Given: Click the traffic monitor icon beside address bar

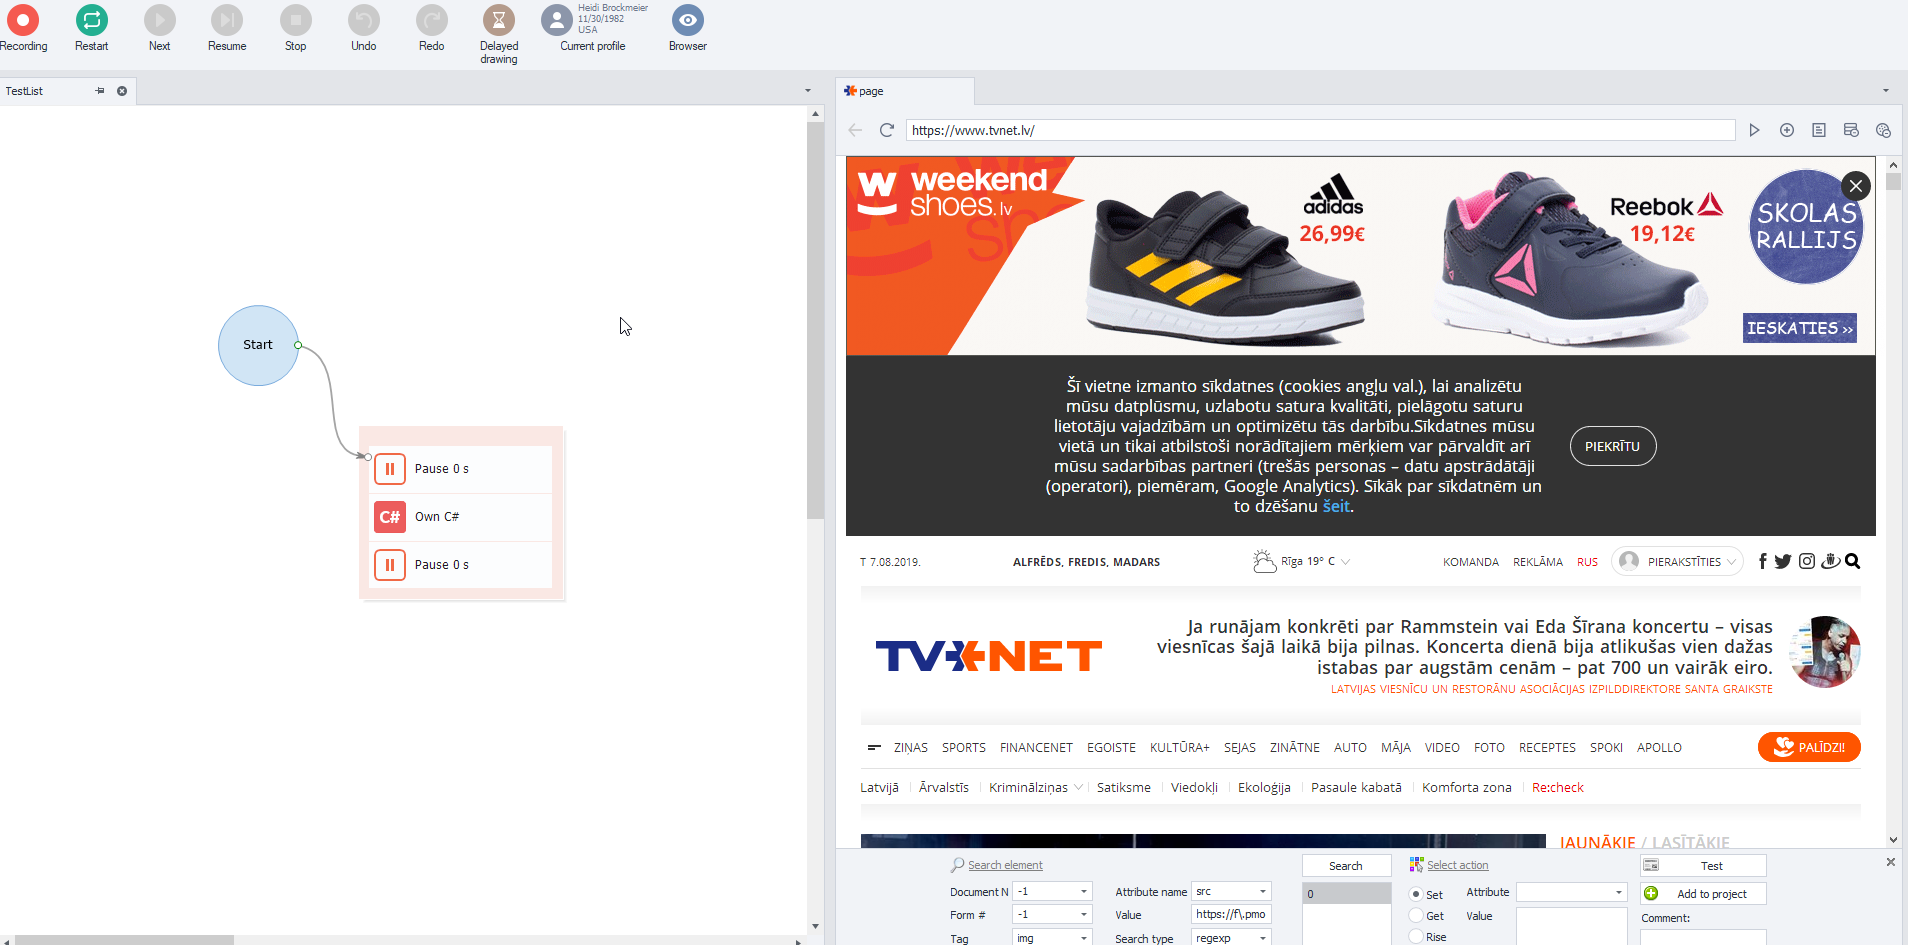Looking at the screenshot, I should 1851,130.
